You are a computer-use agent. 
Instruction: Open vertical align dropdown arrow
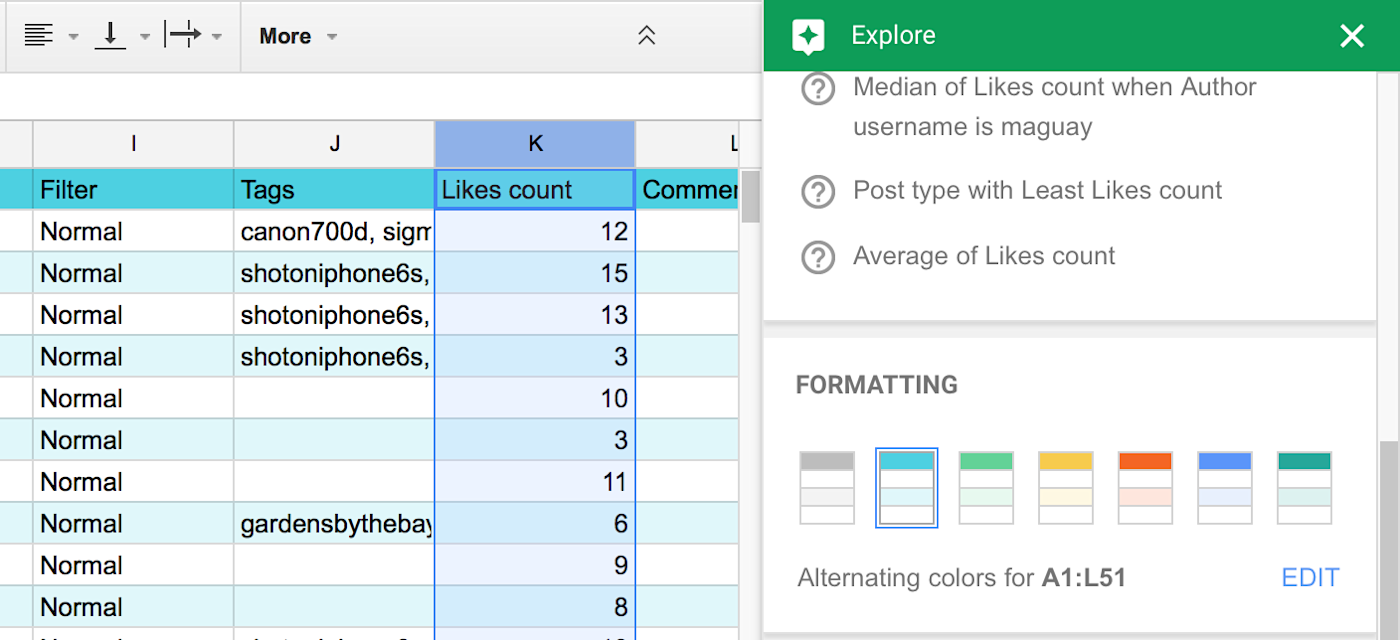145,37
